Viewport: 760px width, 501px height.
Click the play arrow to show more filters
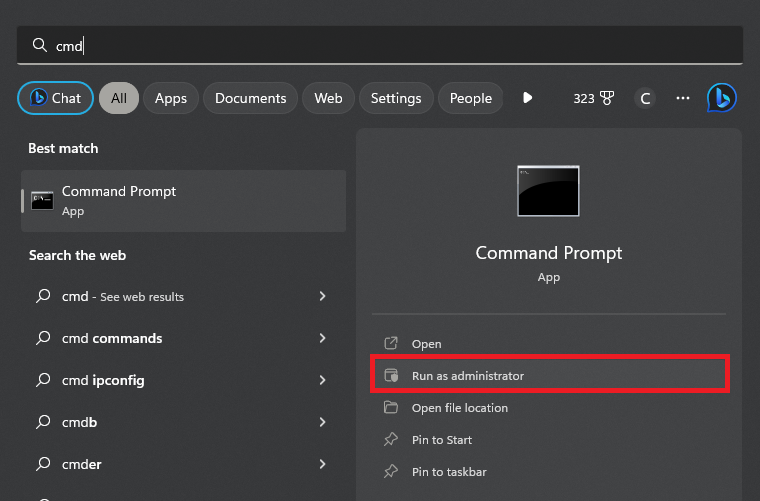(x=527, y=98)
